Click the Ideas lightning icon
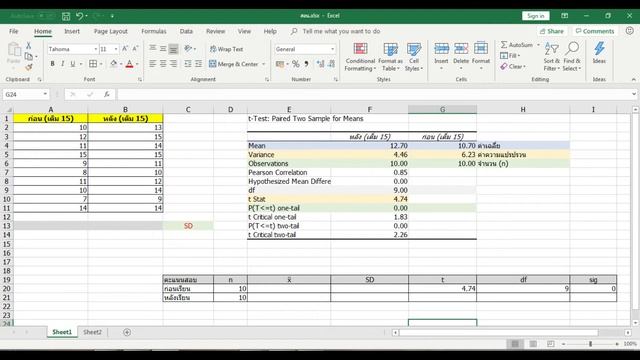640x360 pixels. pos(599,49)
